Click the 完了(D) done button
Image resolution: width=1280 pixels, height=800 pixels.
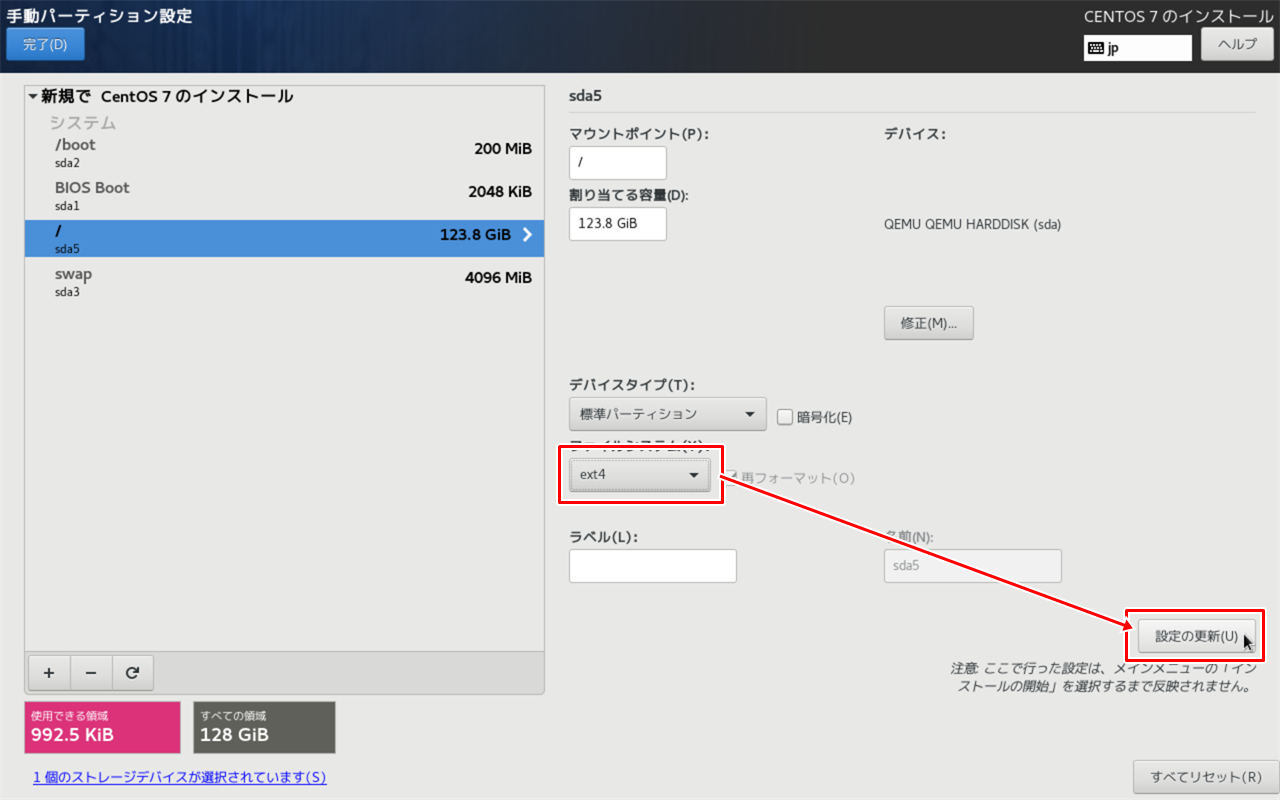(x=45, y=44)
